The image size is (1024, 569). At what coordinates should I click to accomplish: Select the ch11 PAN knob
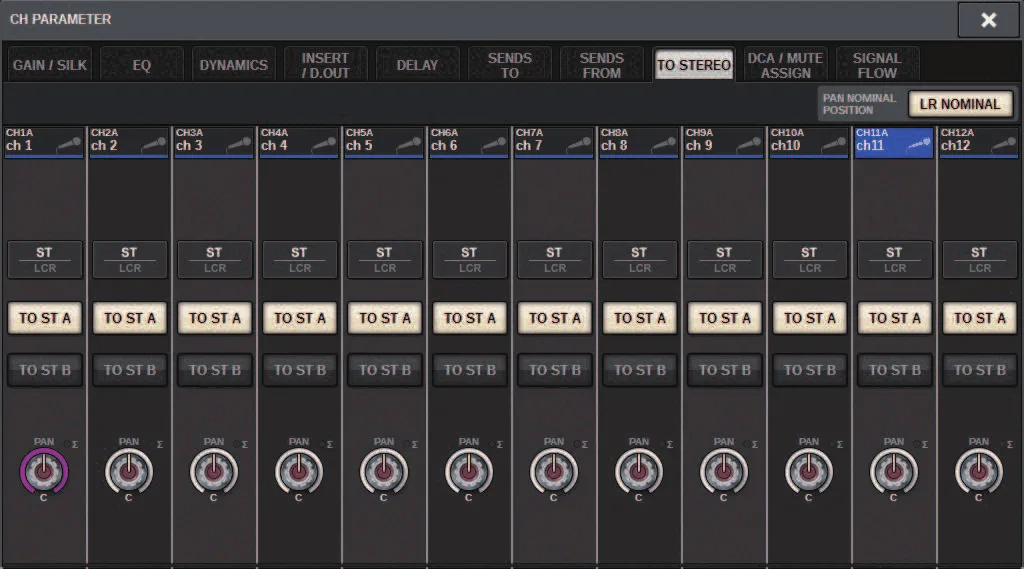click(x=893, y=471)
